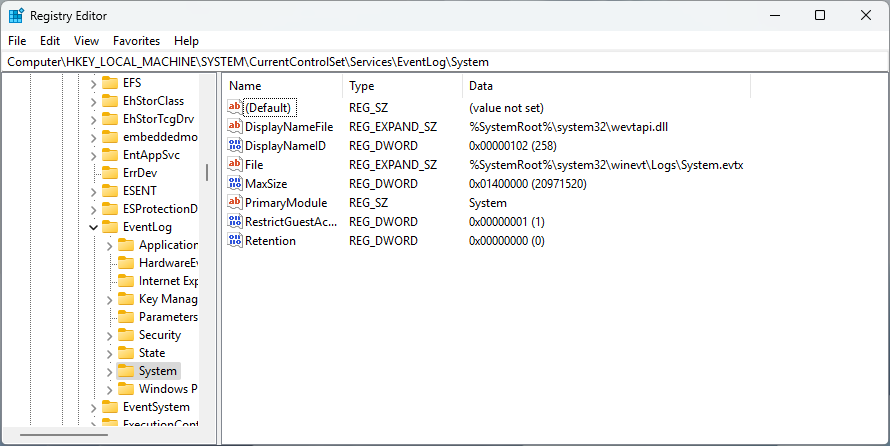This screenshot has width=890, height=446.
Task: Click the Parameters folder icon
Action: pyautogui.click(x=125, y=317)
